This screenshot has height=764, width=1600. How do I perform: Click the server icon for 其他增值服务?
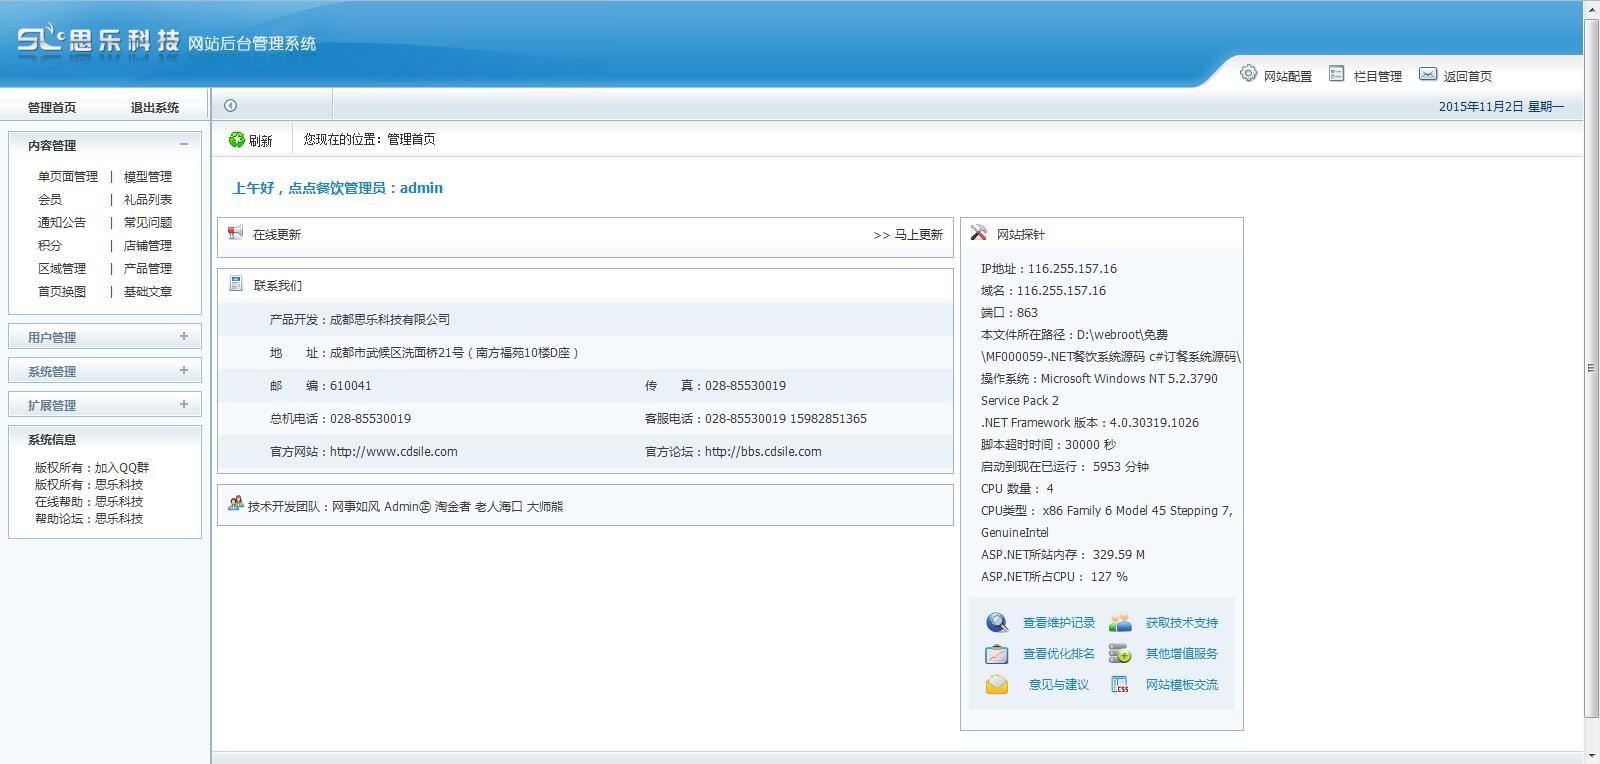pos(1120,654)
